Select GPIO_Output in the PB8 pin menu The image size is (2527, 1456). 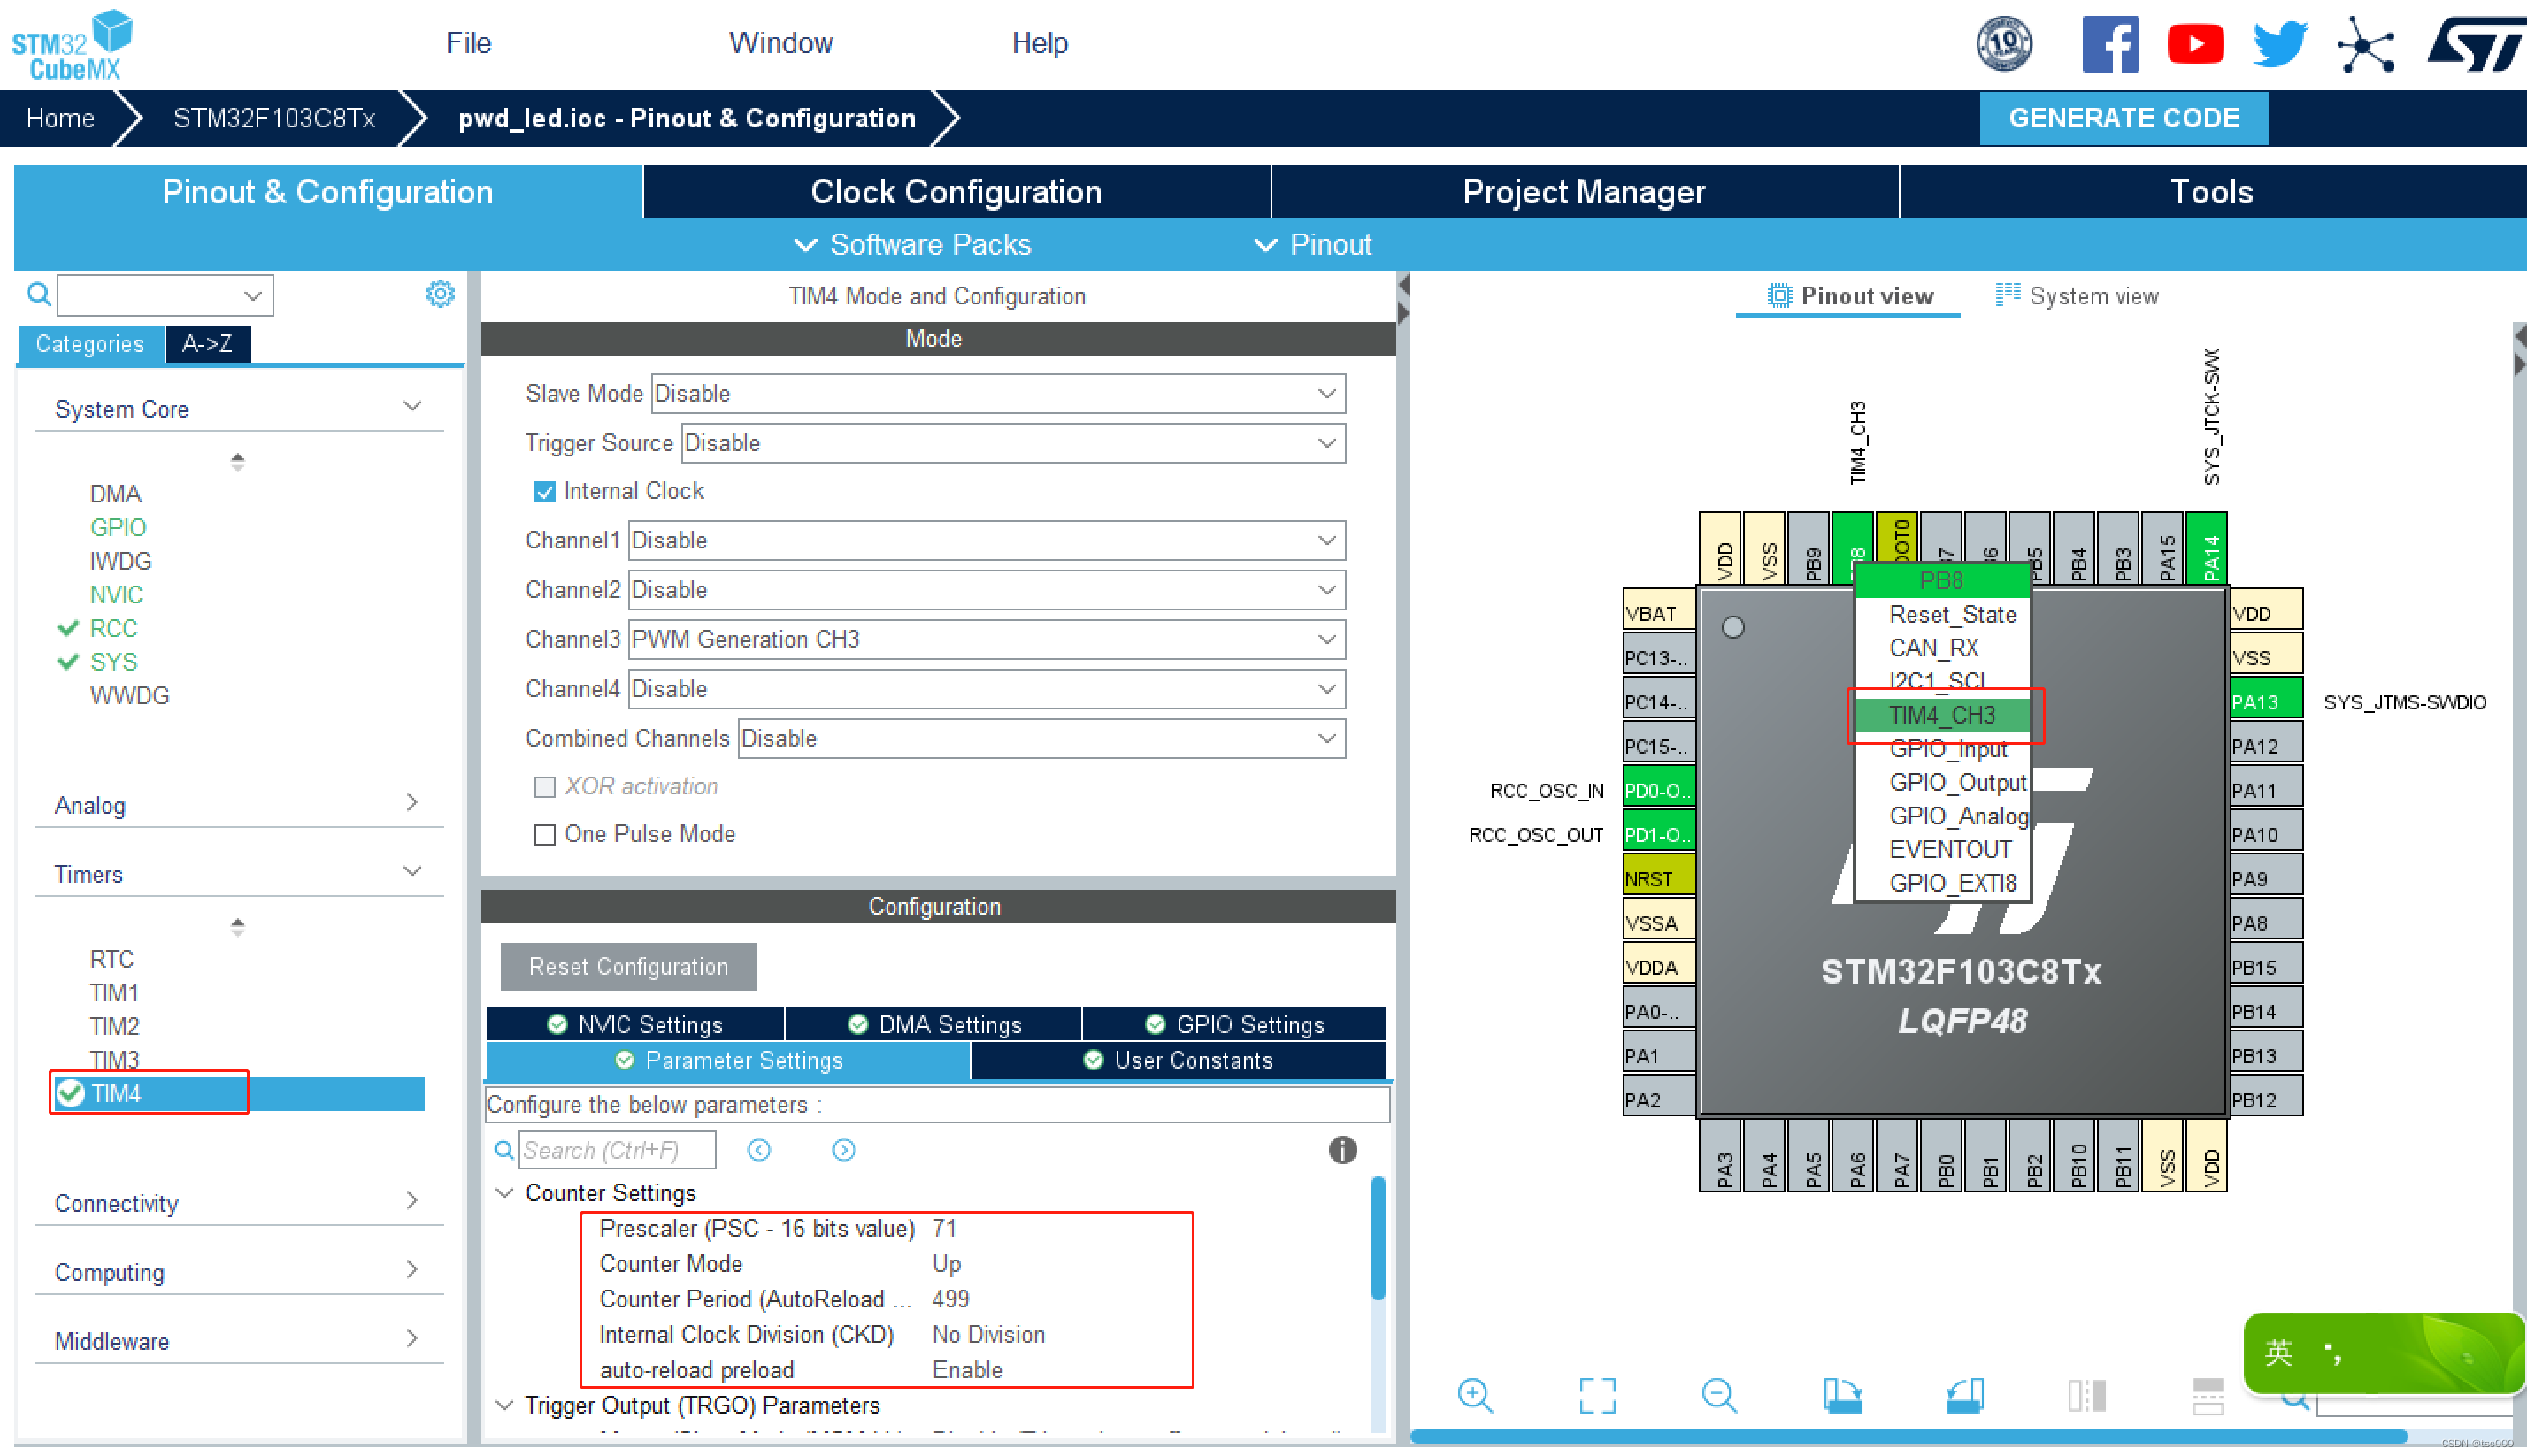pyautogui.click(x=1956, y=782)
